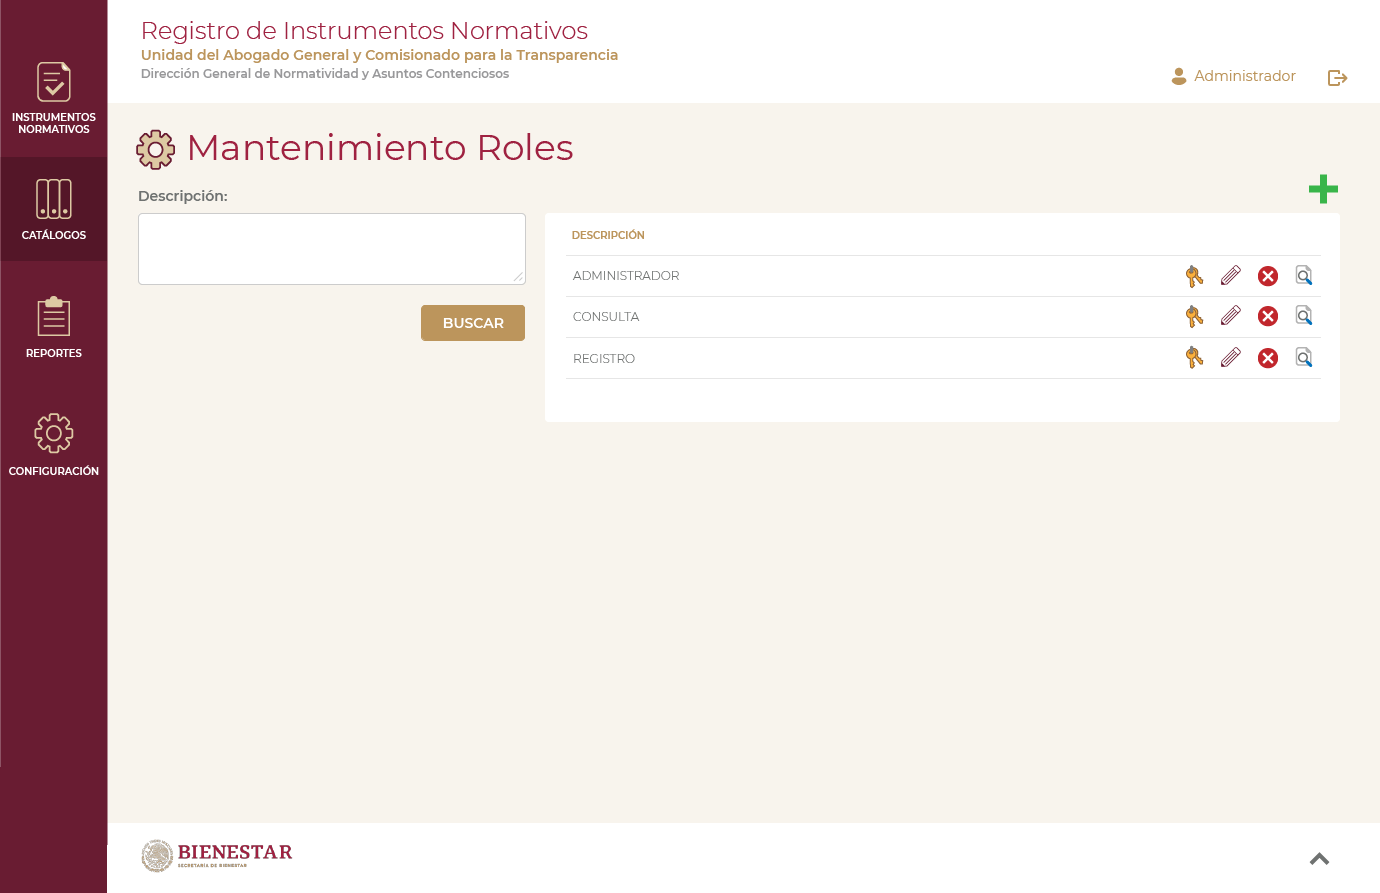The width and height of the screenshot is (1380, 893).
Task: Edit the ADMINISTRADOR role with pencil icon
Action: (1231, 275)
